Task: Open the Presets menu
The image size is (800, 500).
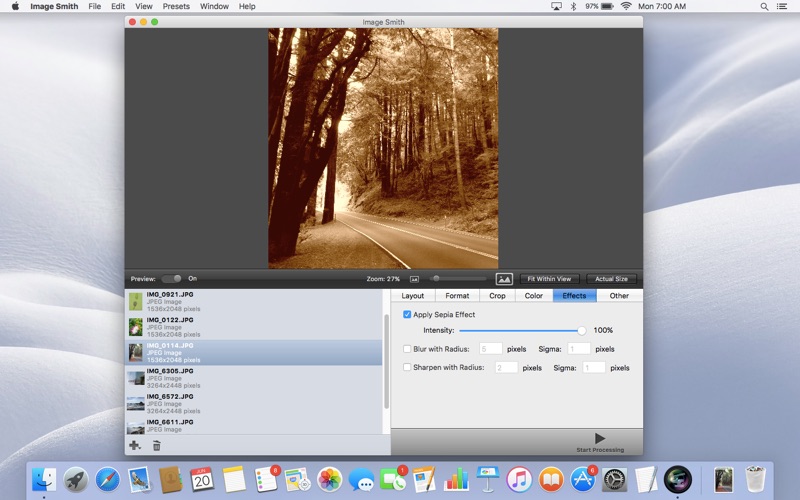Action: click(176, 7)
